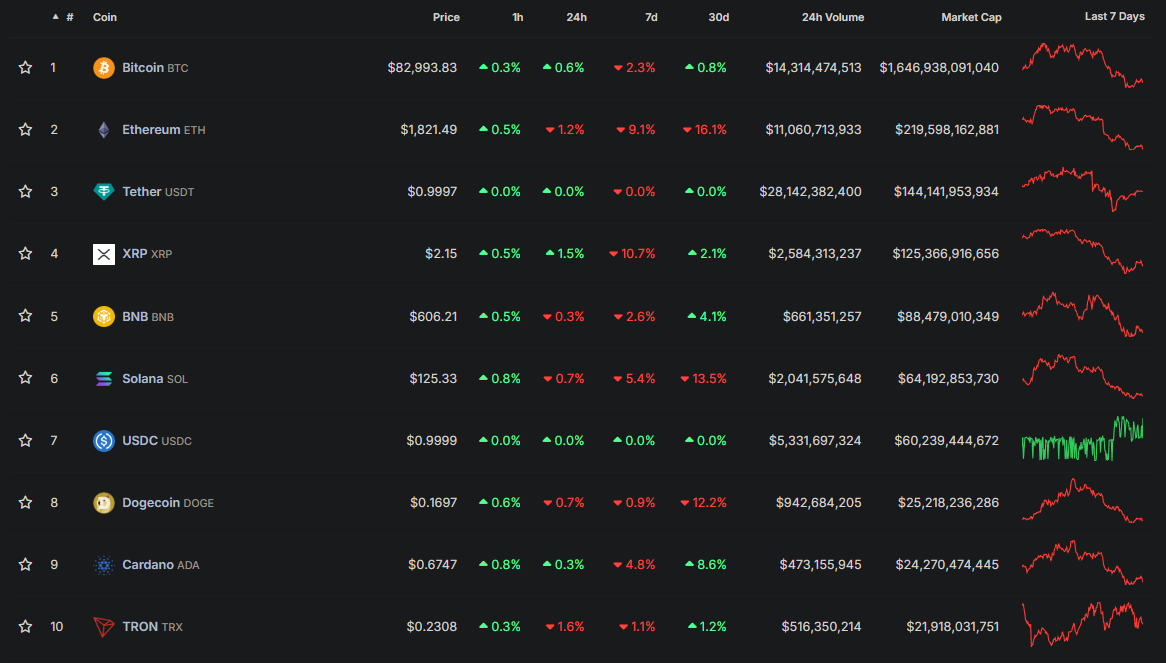Image resolution: width=1166 pixels, height=663 pixels.
Task: Toggle the XRP favorite star
Action: tap(25, 253)
